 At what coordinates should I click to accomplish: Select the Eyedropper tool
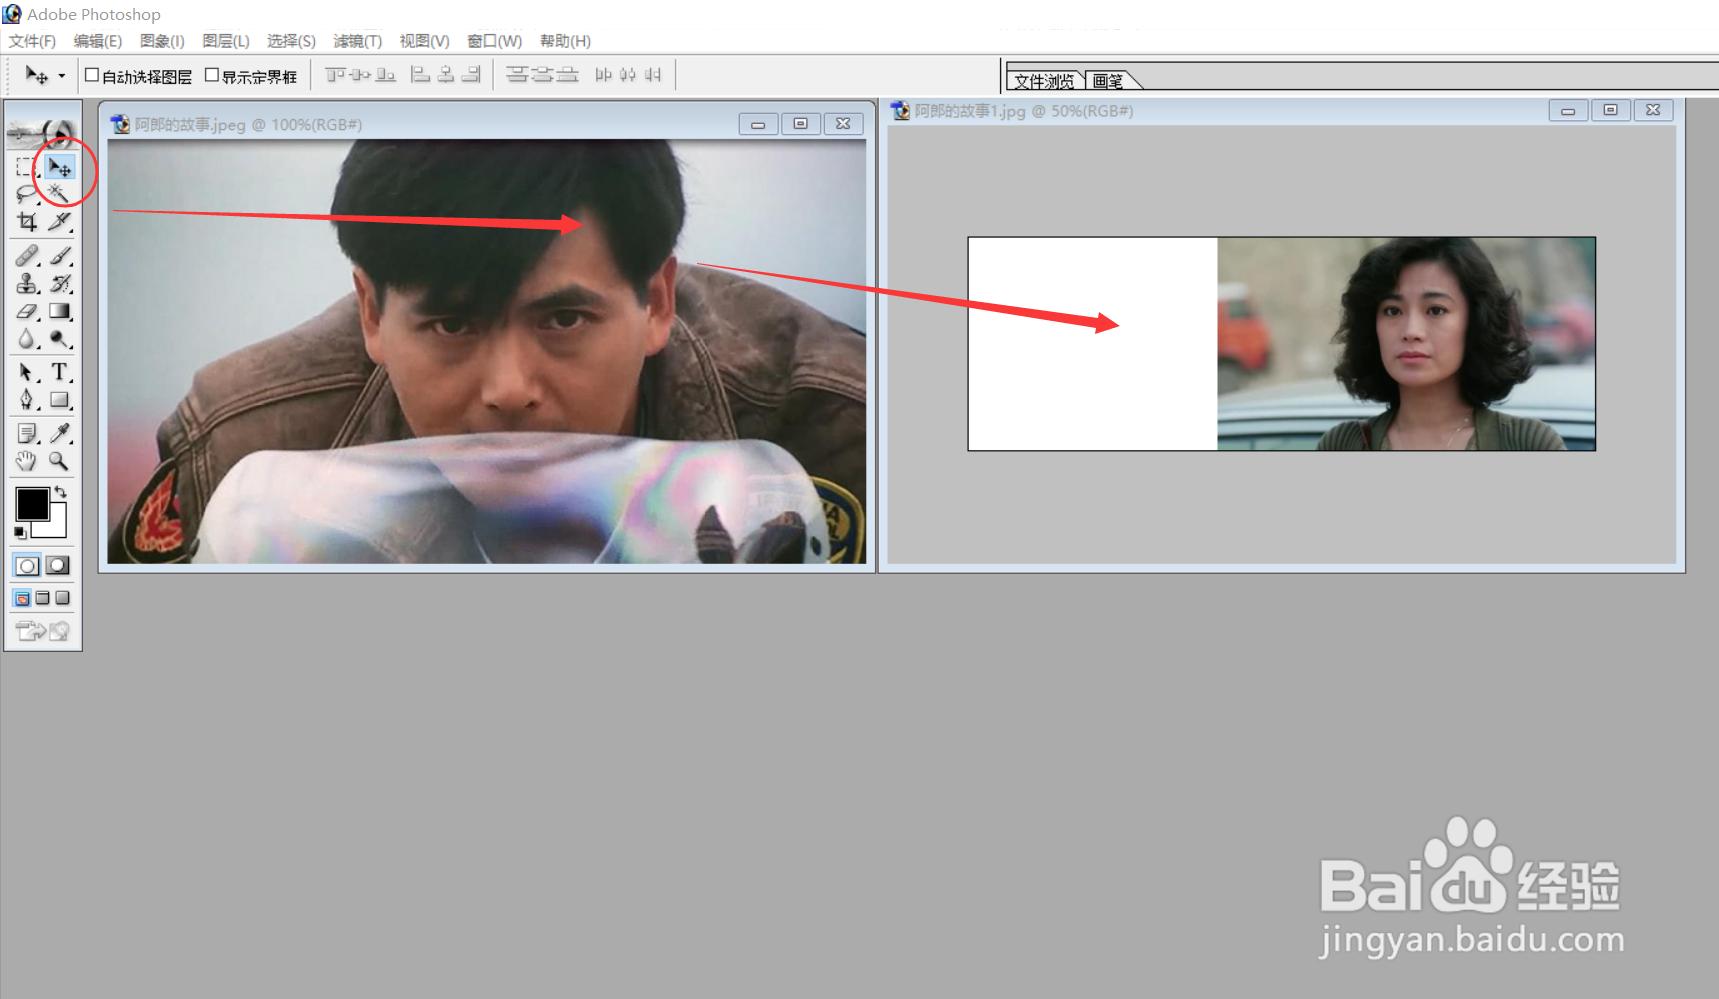59,433
